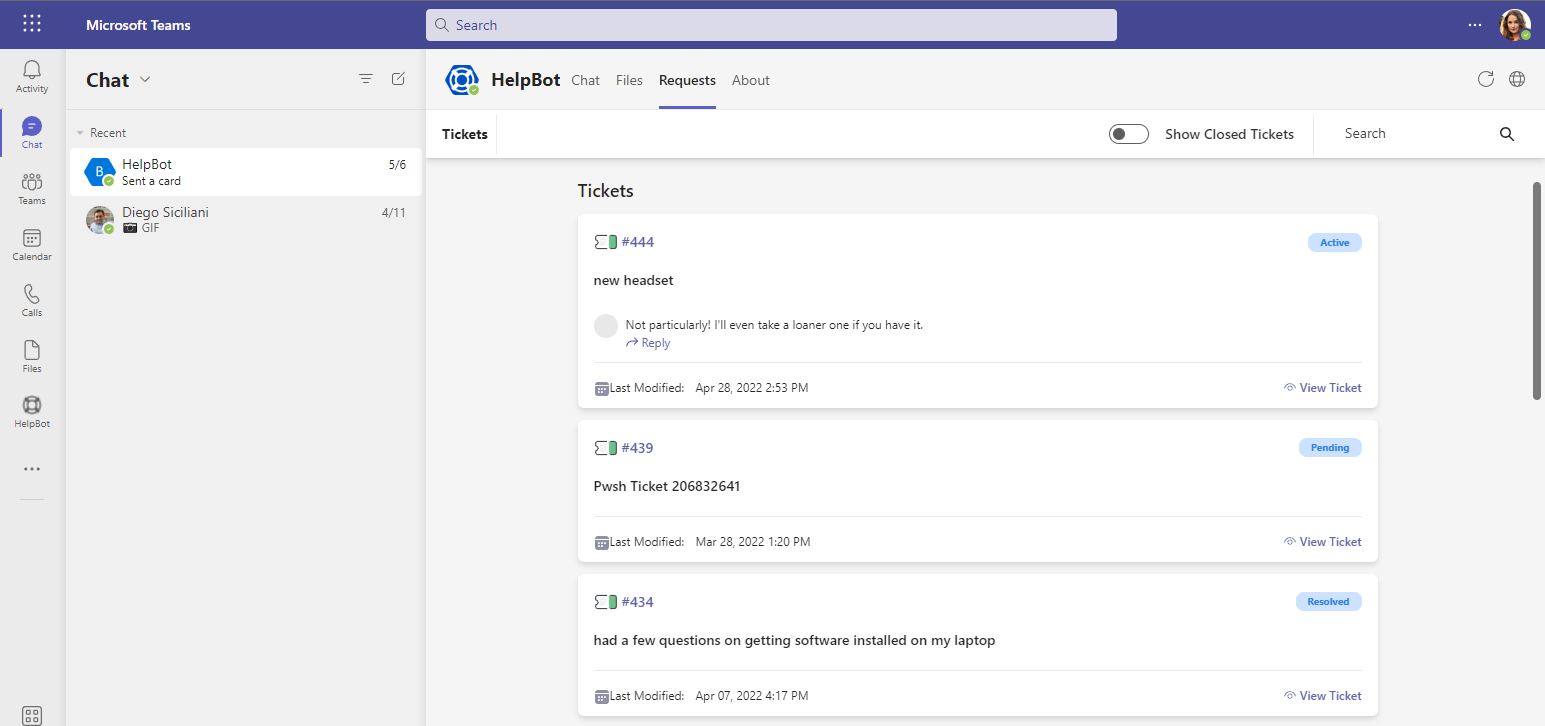Click the Tickets list heading
Image resolution: width=1545 pixels, height=726 pixels.
[x=605, y=191]
